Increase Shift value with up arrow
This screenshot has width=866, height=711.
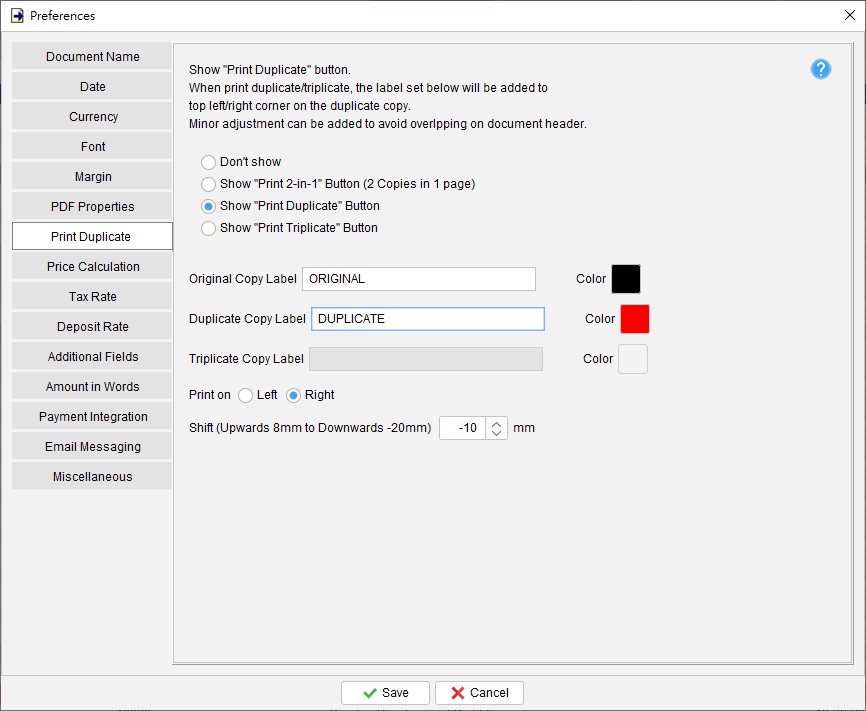(497, 424)
